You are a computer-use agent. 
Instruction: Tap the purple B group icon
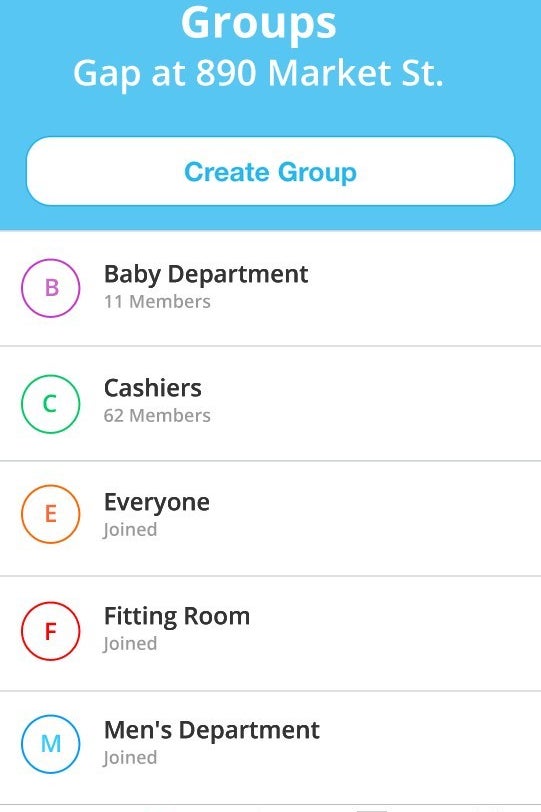click(51, 288)
